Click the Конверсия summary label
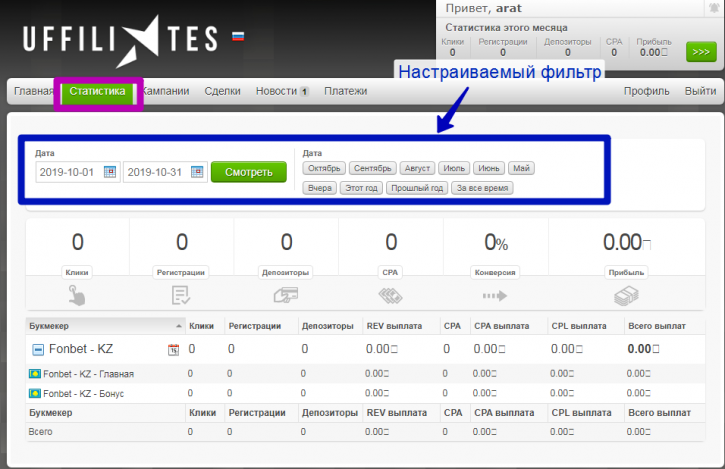The height and width of the screenshot is (469, 725). pos(495,272)
